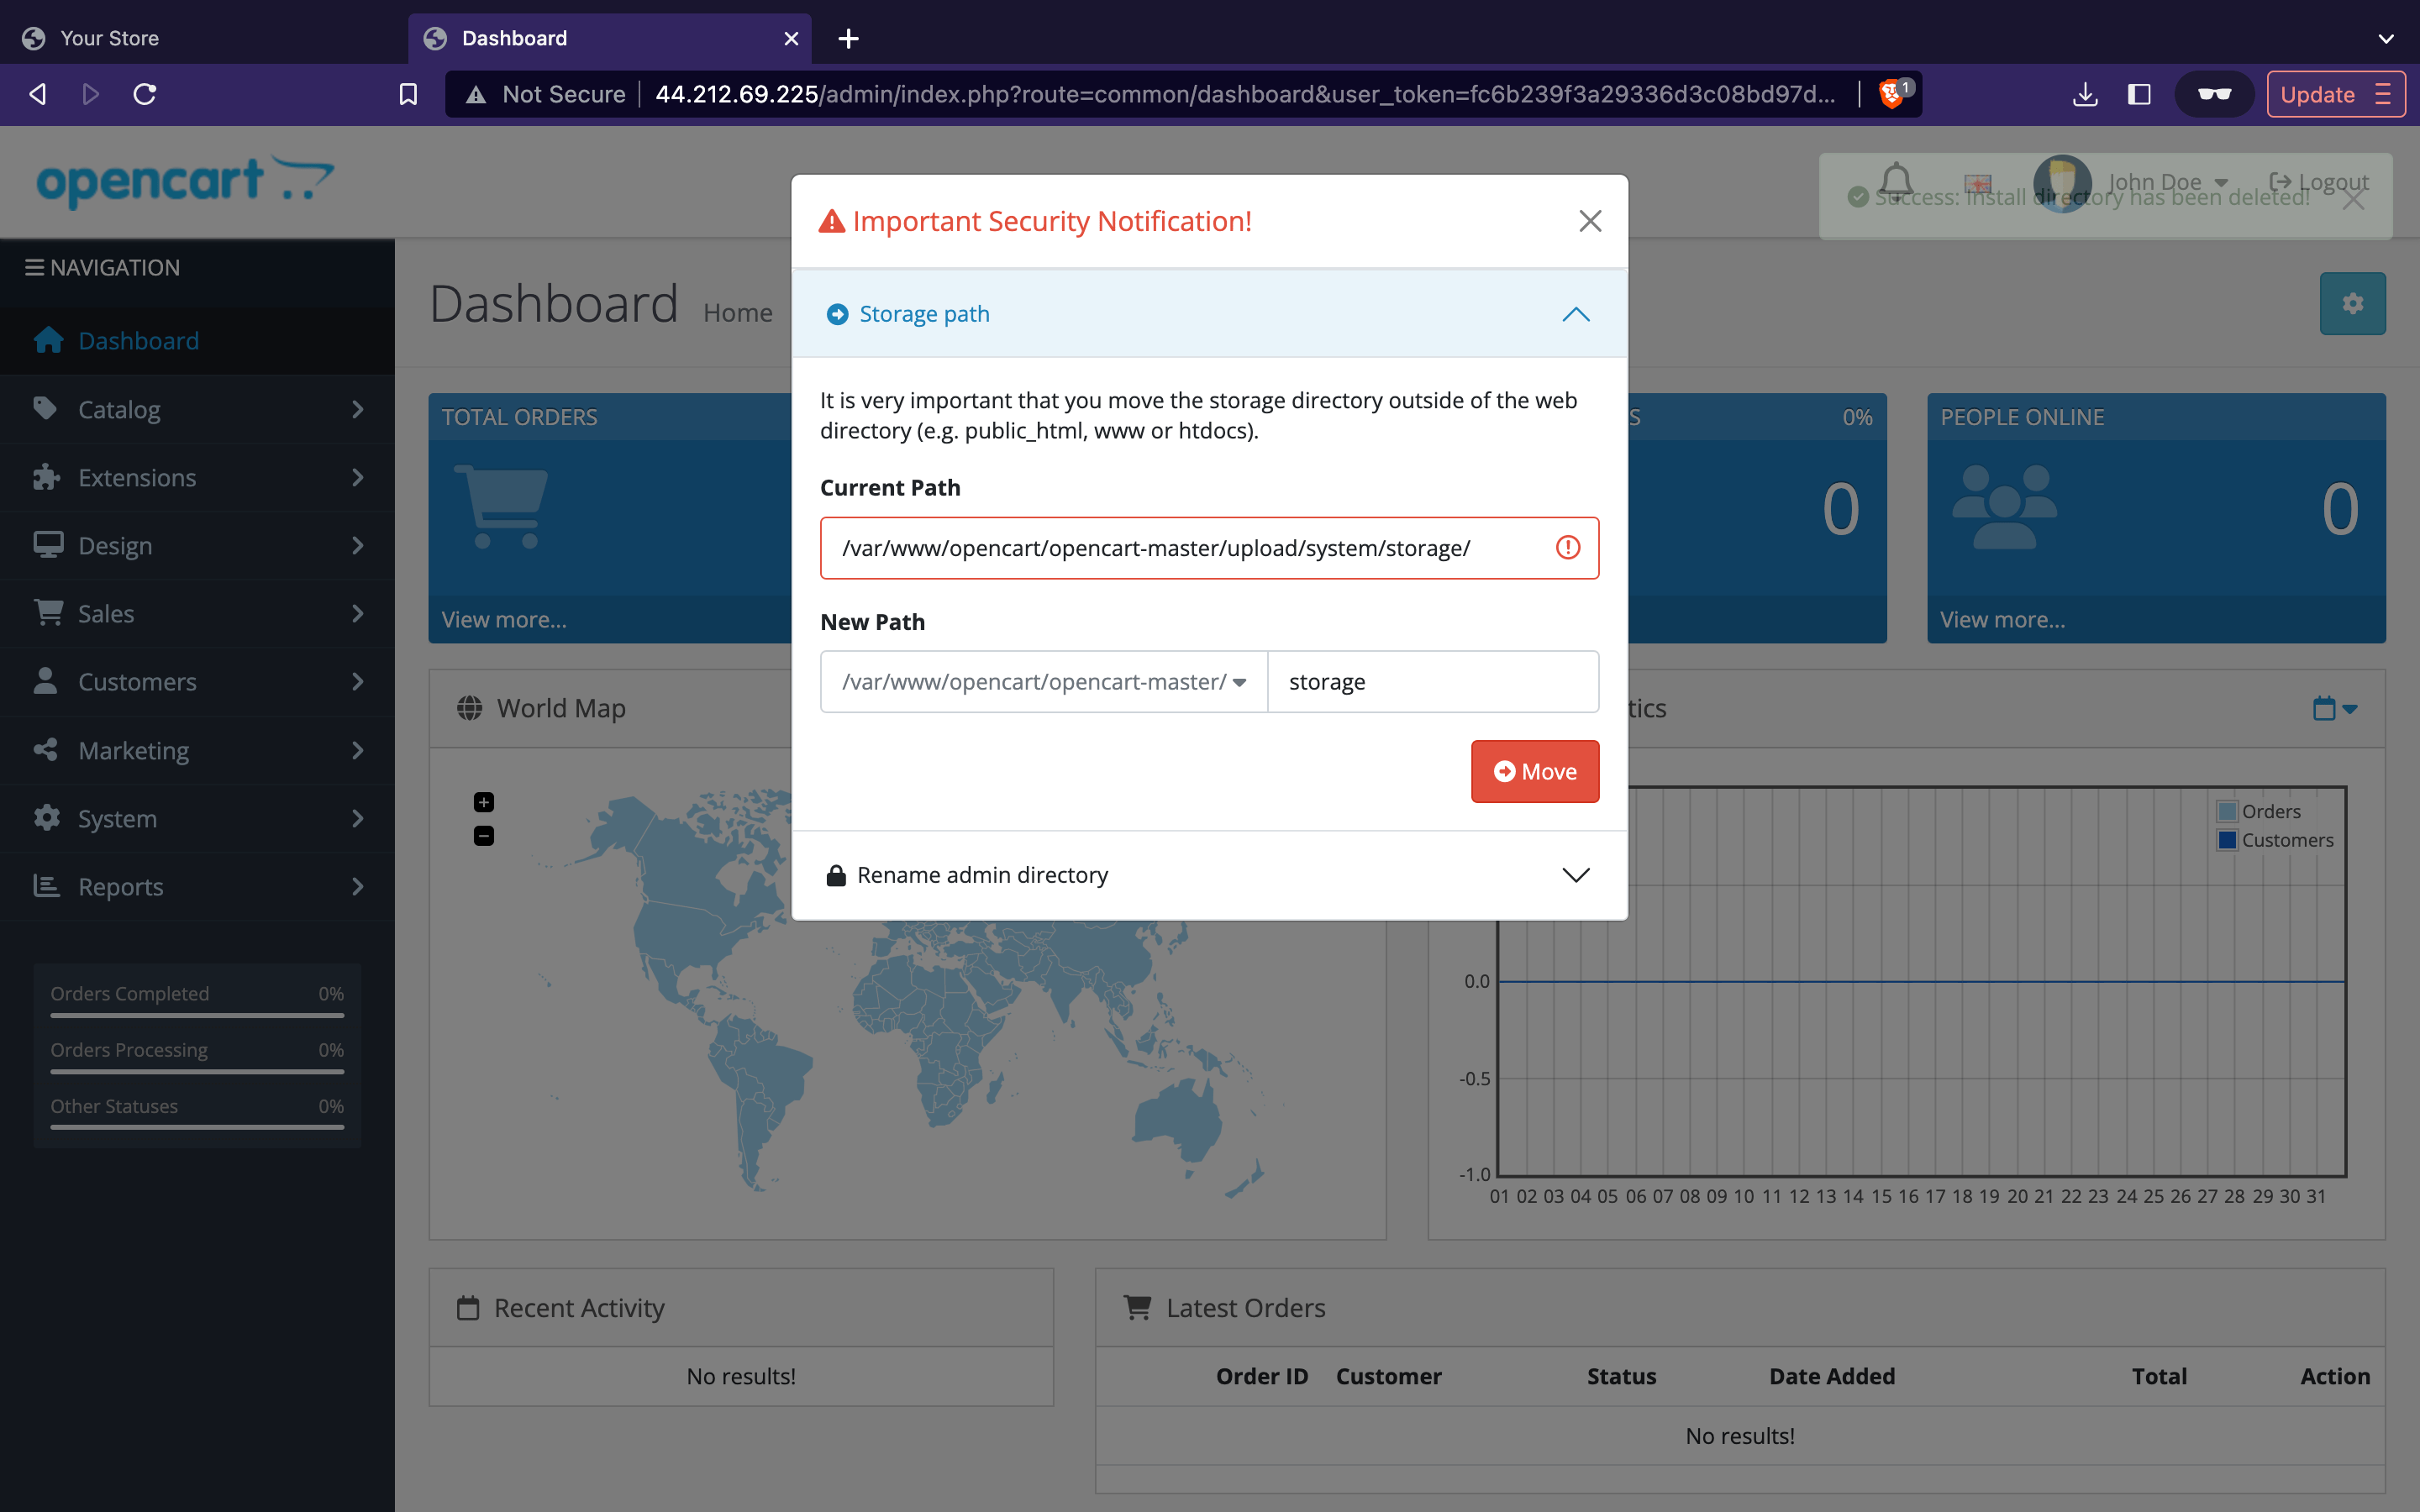
Task: Click the Dashboard navigation icon
Action: coord(47,338)
